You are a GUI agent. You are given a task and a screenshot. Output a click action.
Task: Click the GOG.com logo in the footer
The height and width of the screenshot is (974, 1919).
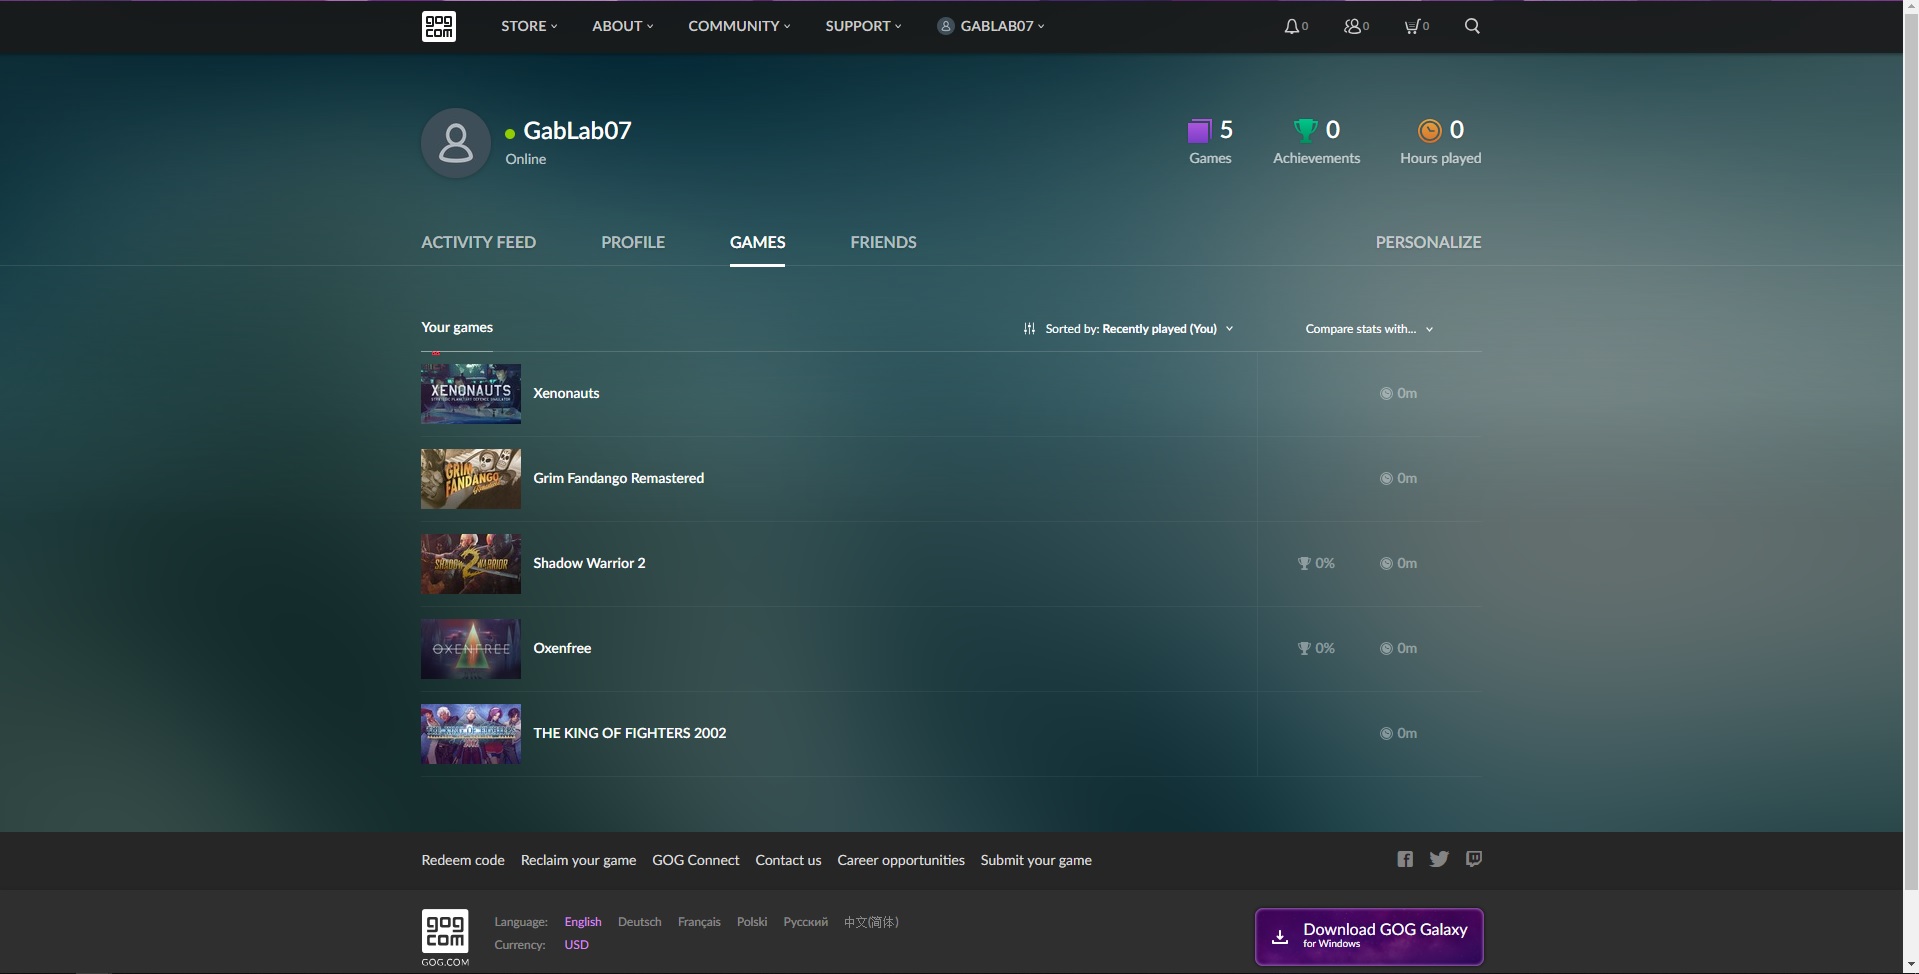point(445,937)
